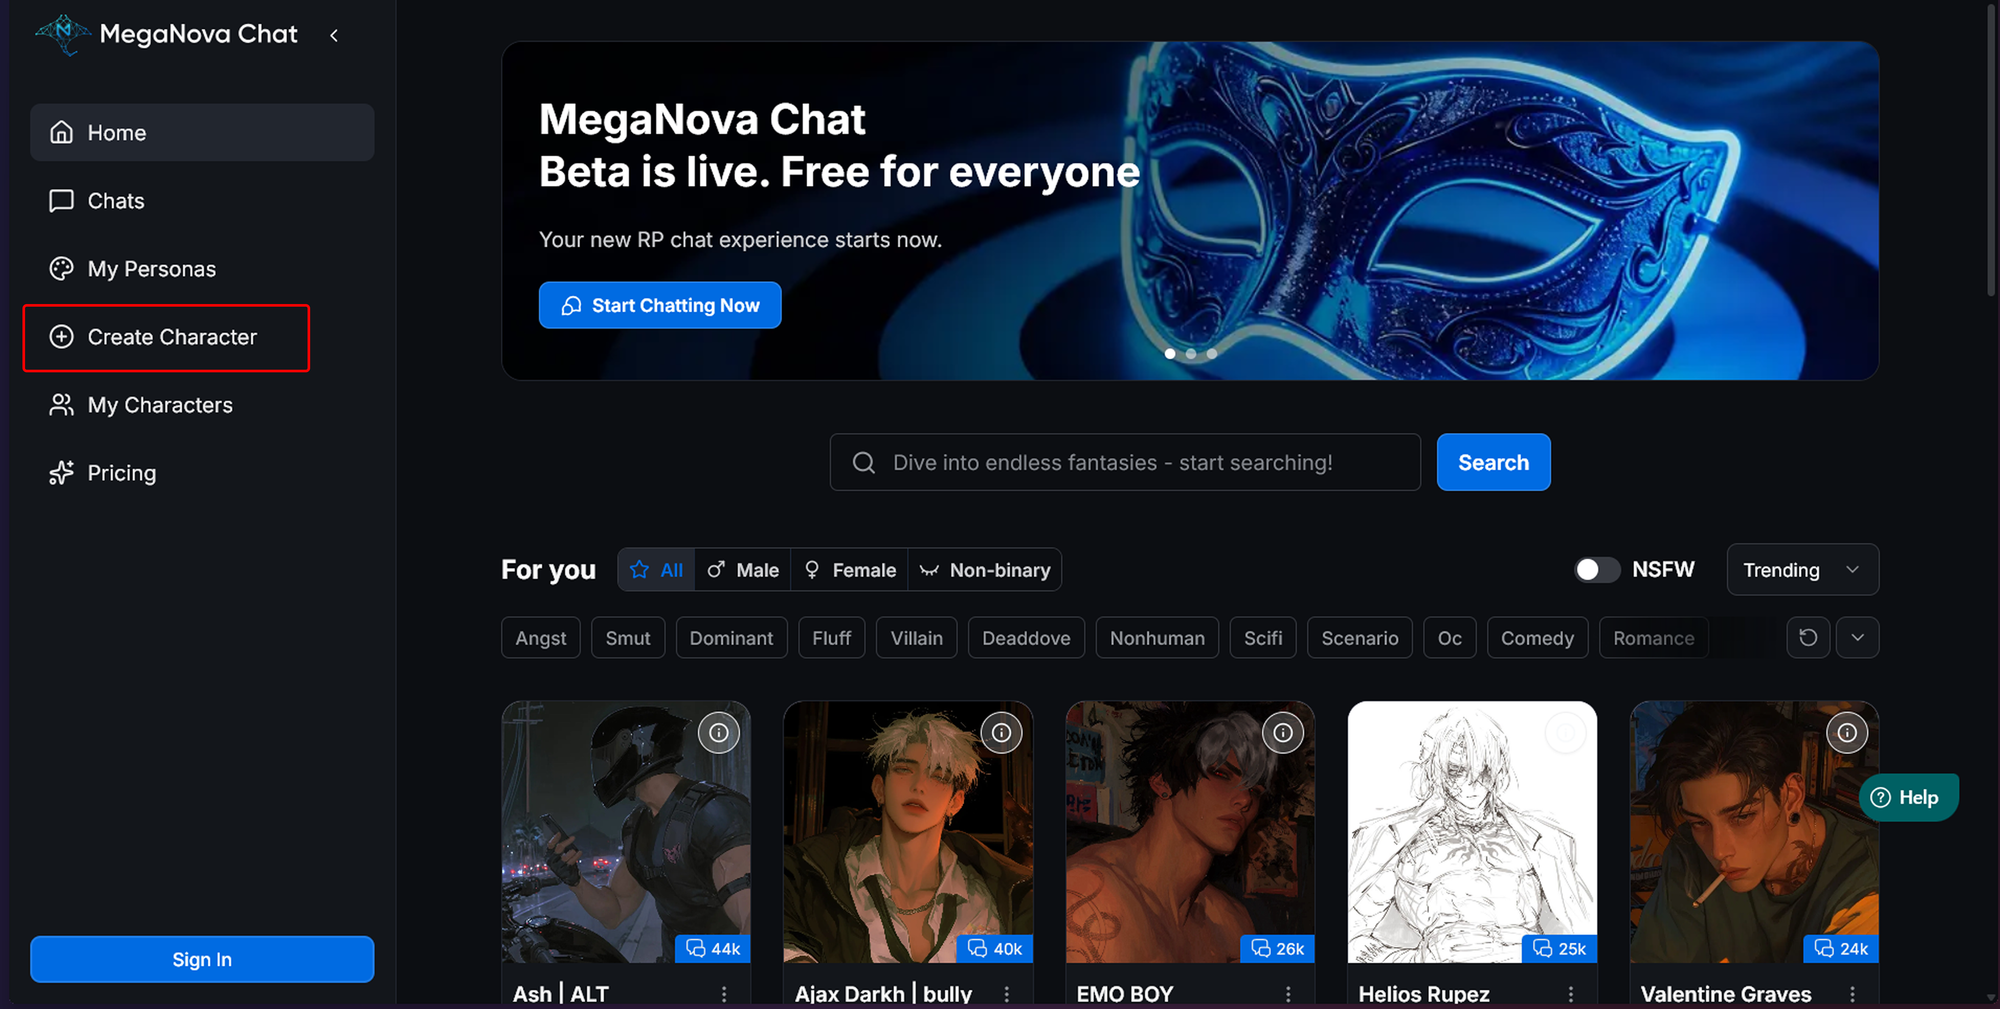Viewport: 2000px width, 1009px height.
Task: Open the Trending sort dropdown
Action: tap(1802, 570)
